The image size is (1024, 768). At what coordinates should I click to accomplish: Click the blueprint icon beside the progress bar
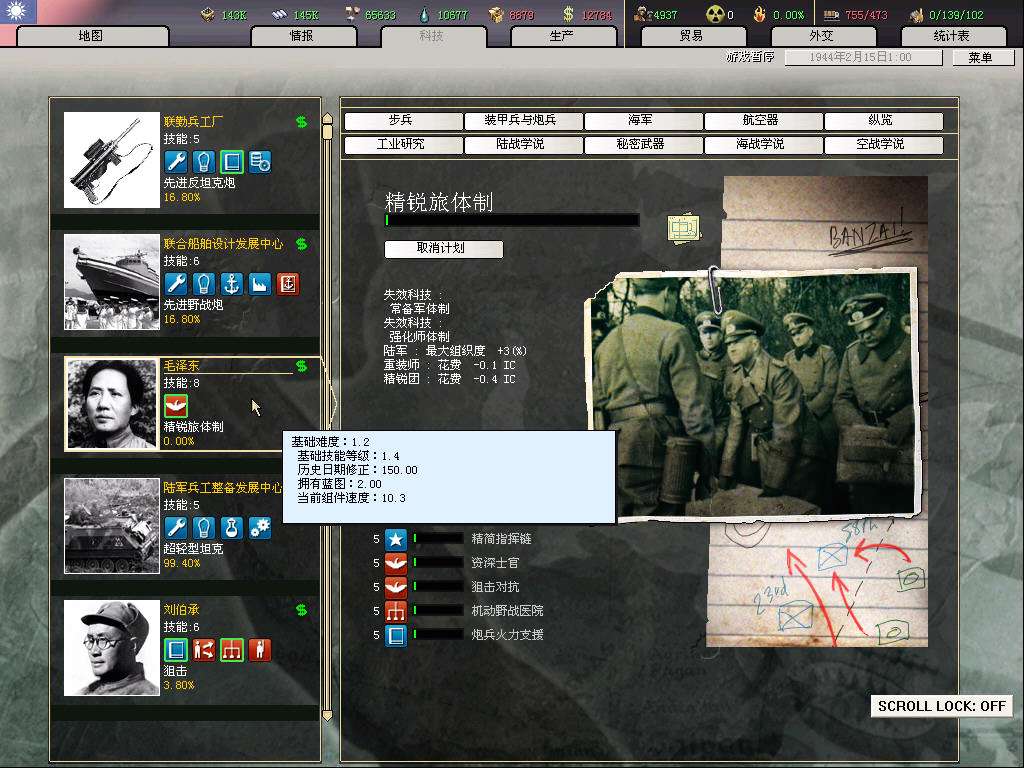coord(683,228)
